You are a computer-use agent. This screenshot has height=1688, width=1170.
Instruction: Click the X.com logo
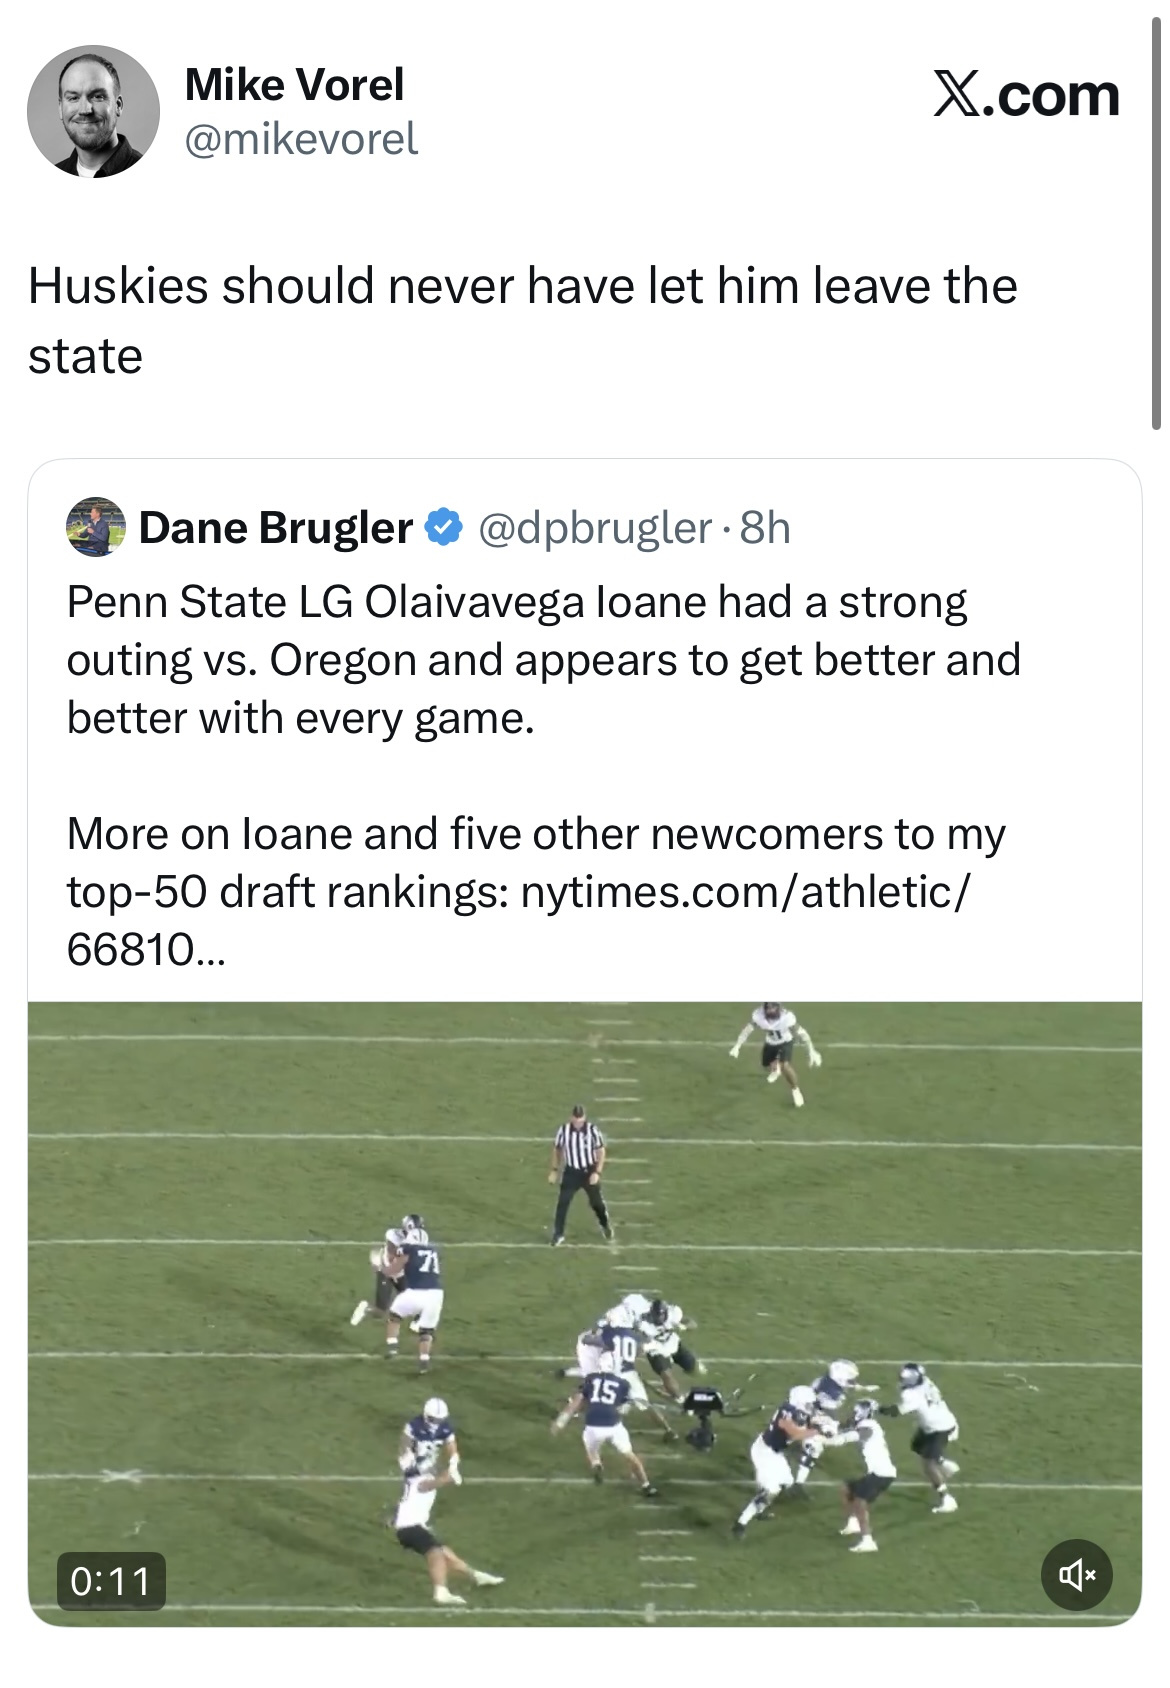1026,96
